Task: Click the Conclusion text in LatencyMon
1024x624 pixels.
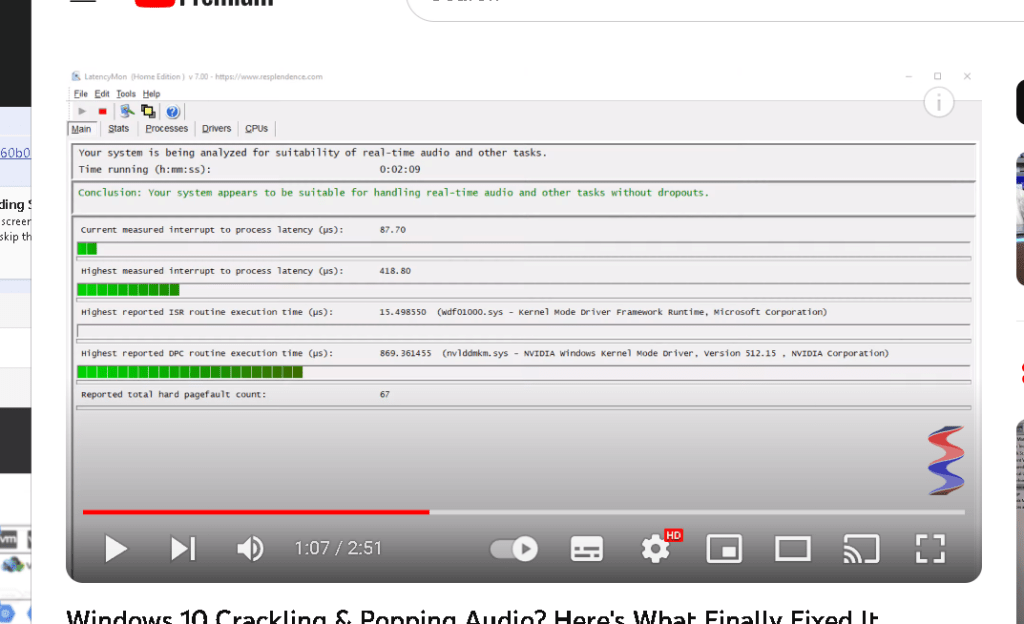Action: [393, 193]
